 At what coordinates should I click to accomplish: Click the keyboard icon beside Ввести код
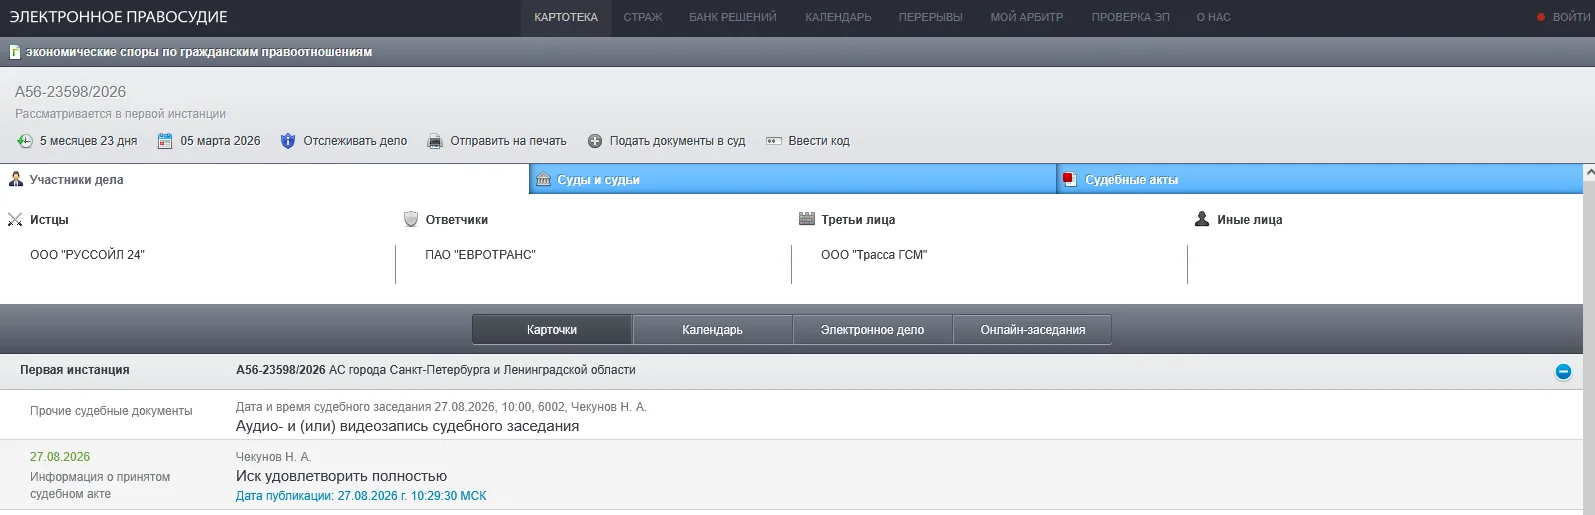[773, 141]
